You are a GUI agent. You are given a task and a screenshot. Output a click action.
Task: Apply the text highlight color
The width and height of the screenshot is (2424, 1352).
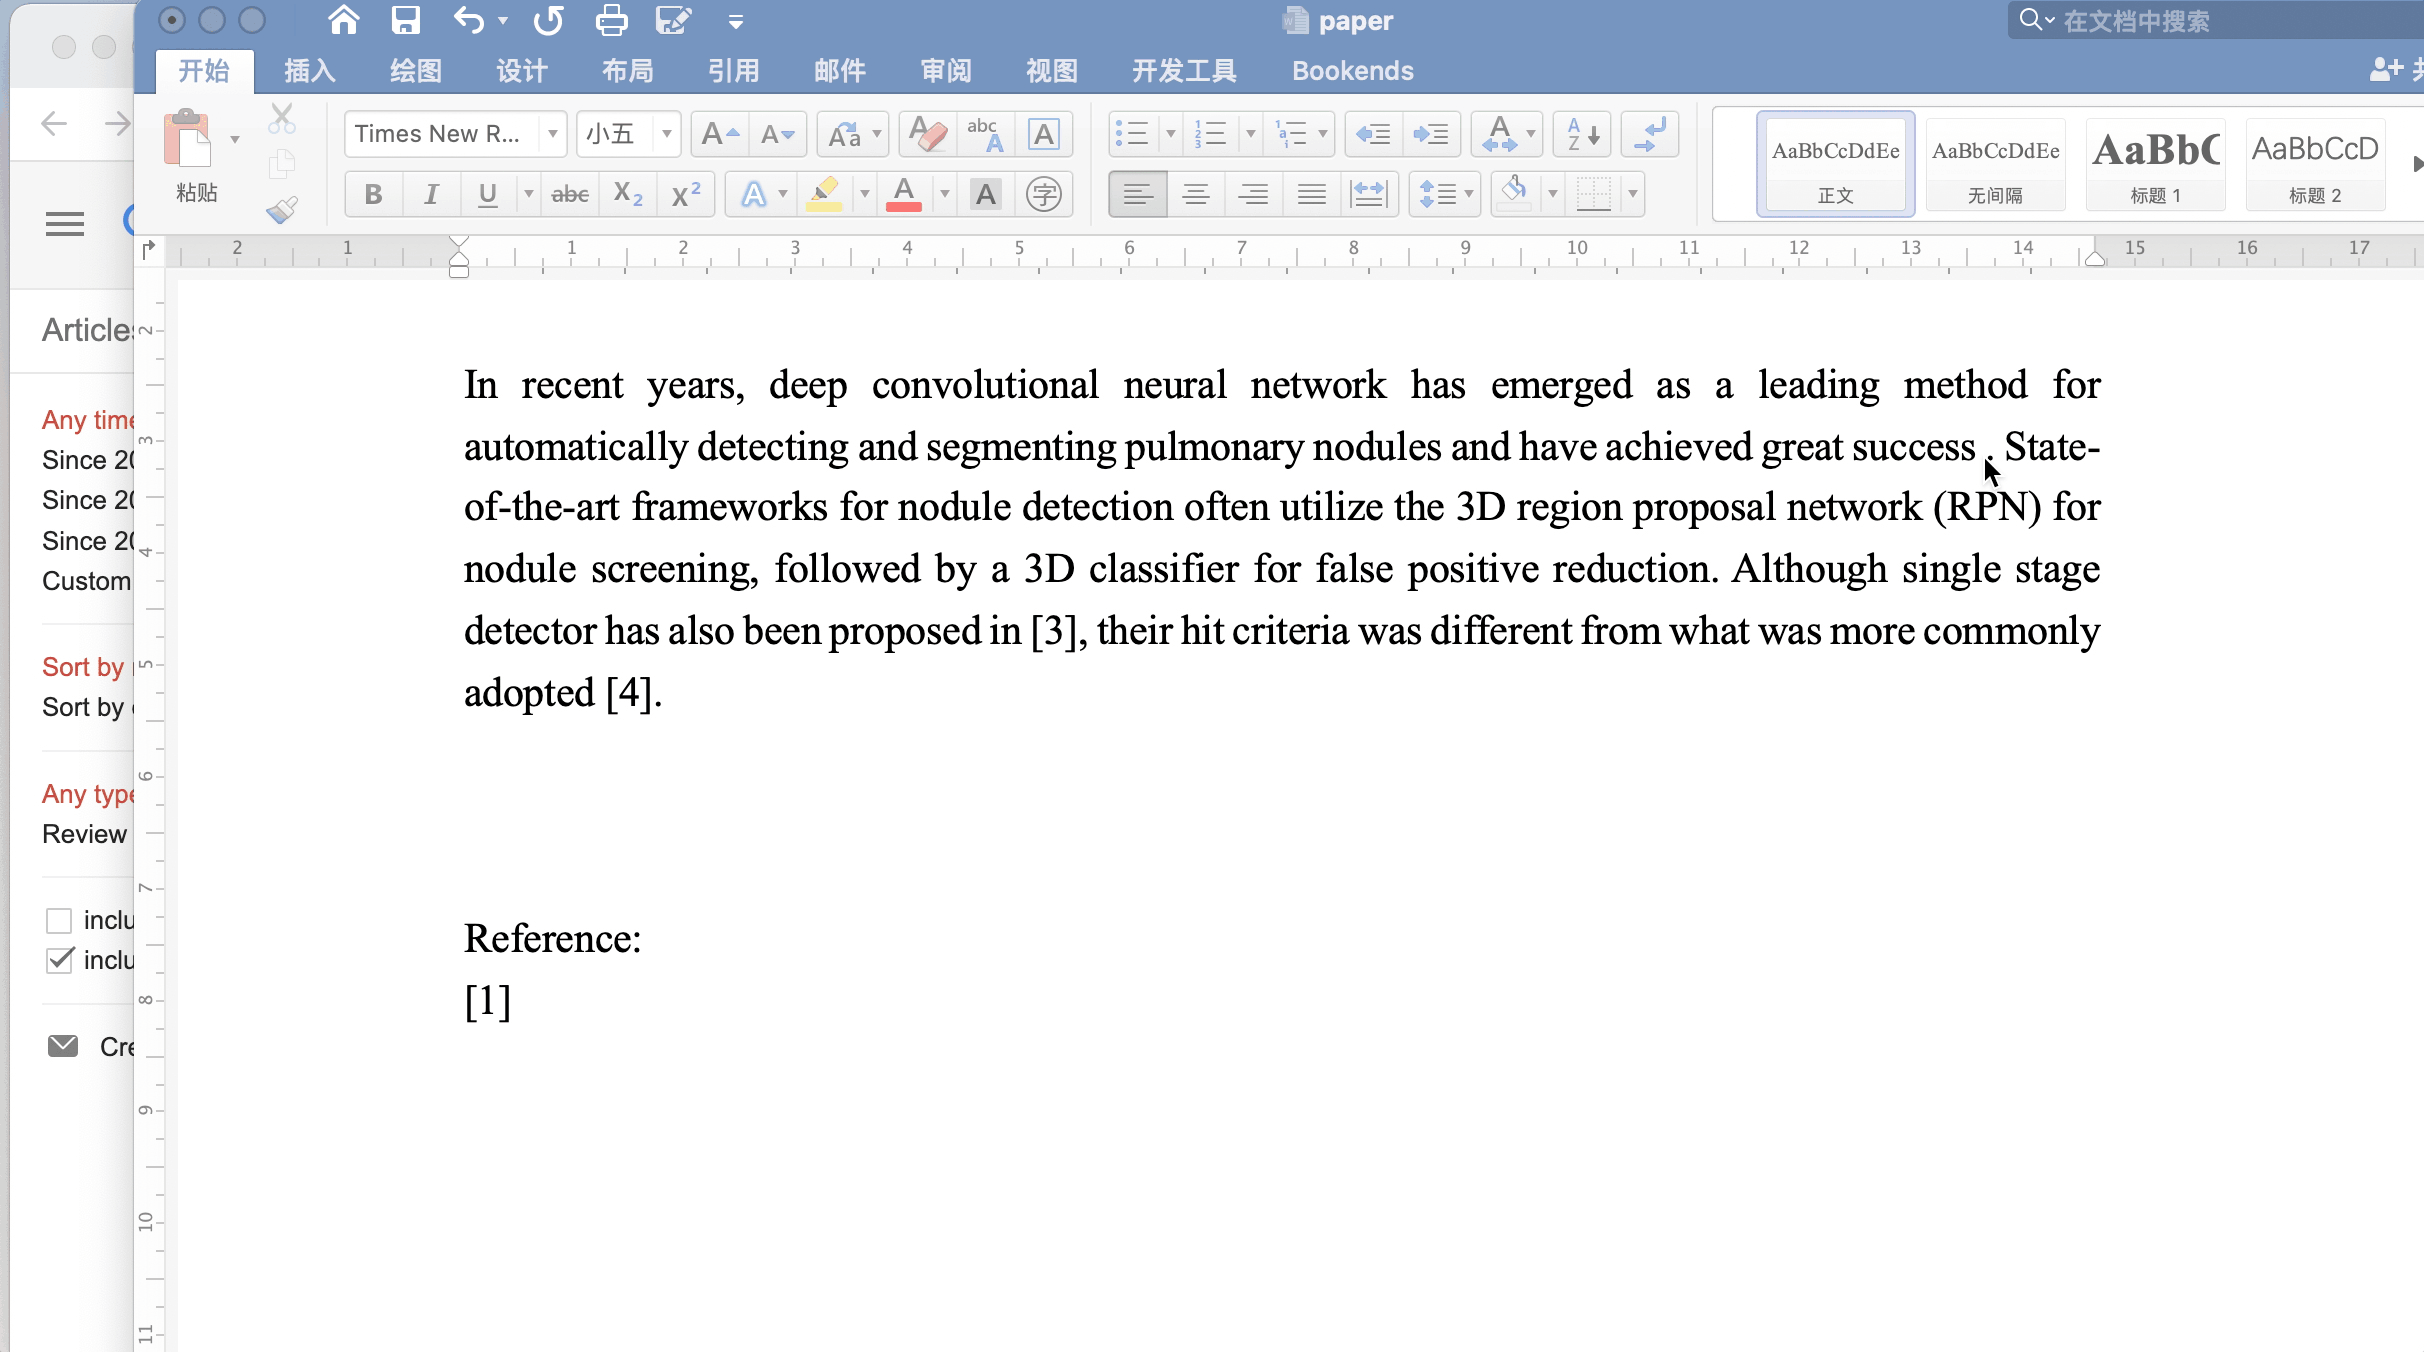pyautogui.click(x=824, y=193)
